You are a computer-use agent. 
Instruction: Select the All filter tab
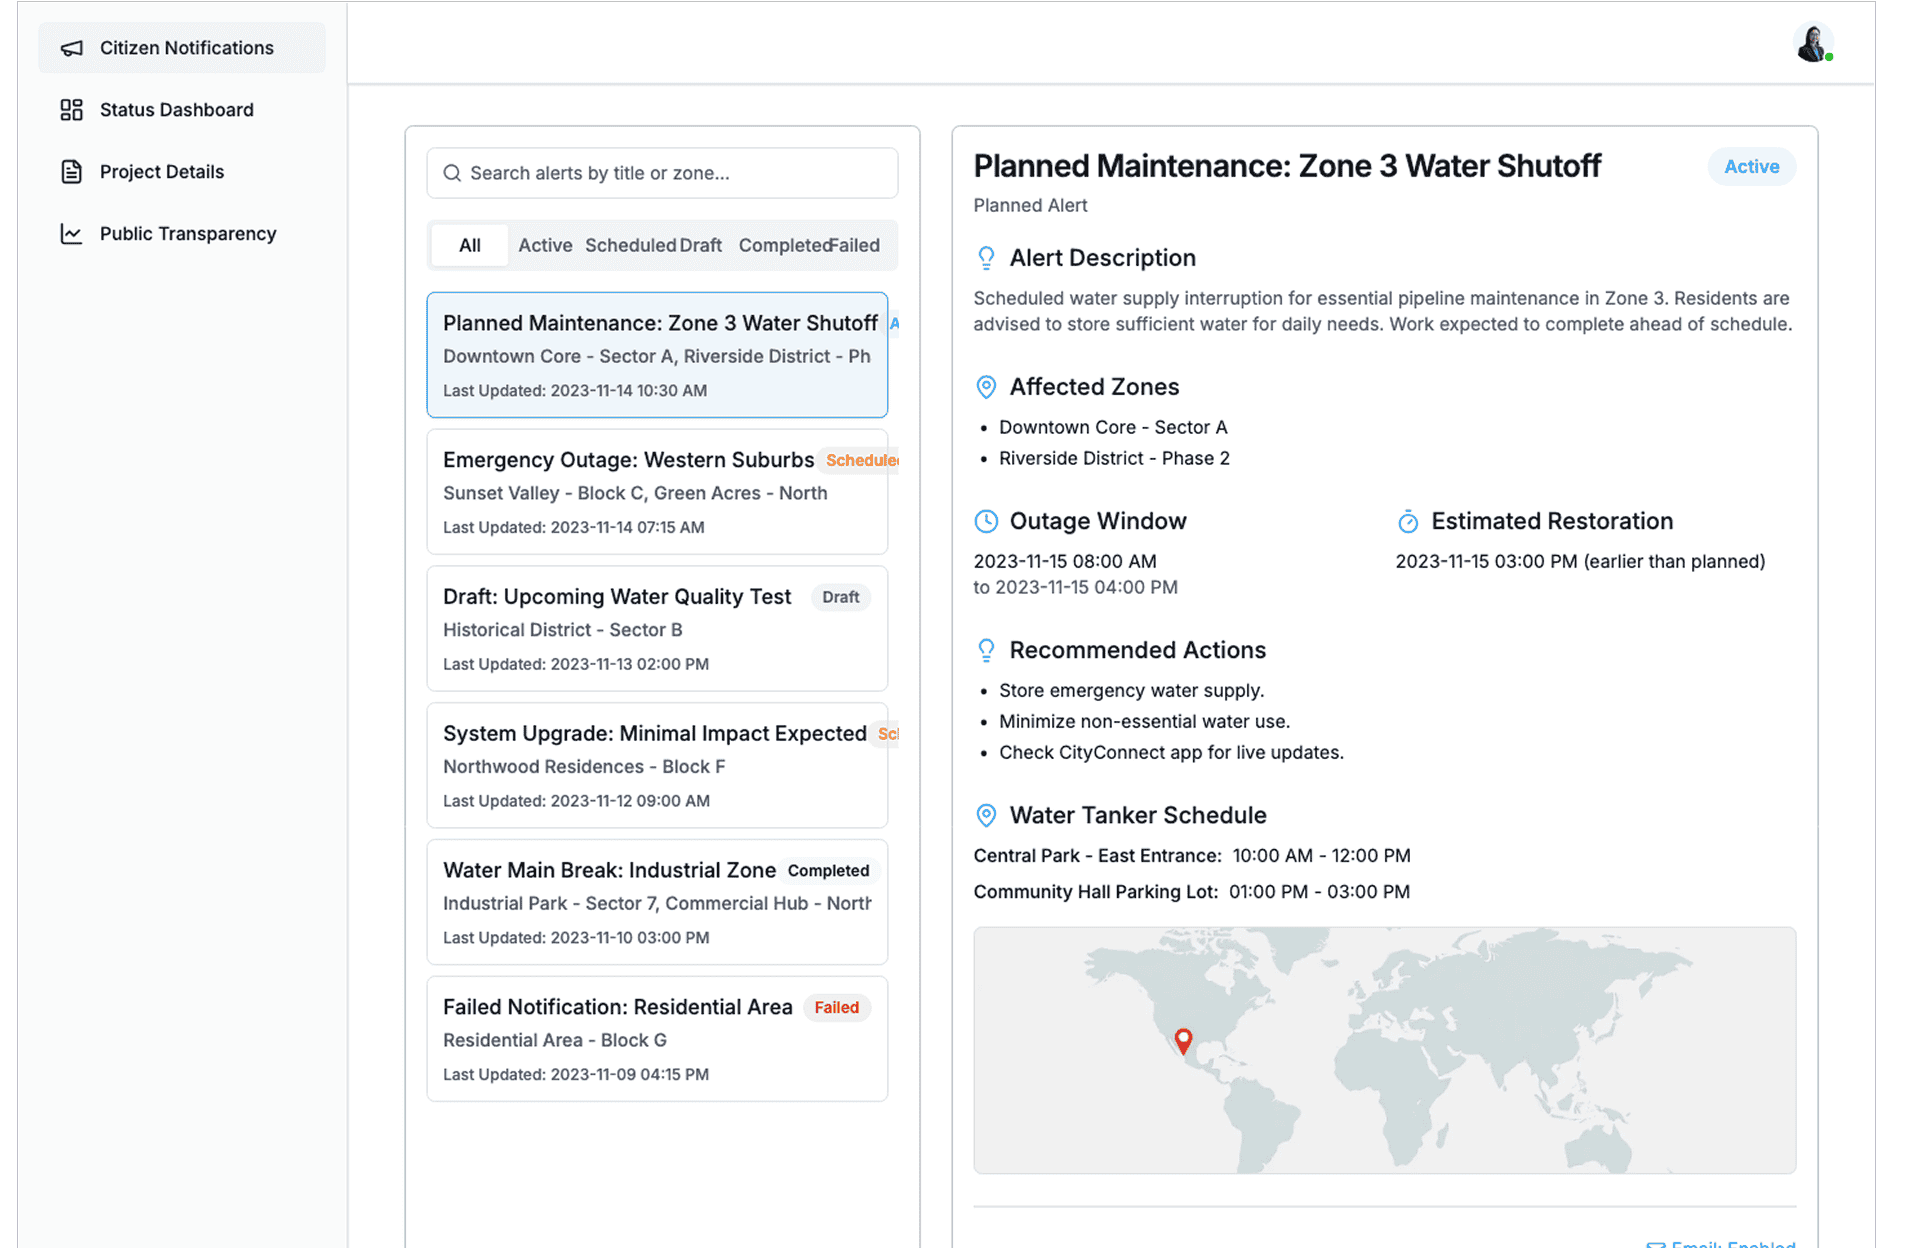[x=470, y=245]
